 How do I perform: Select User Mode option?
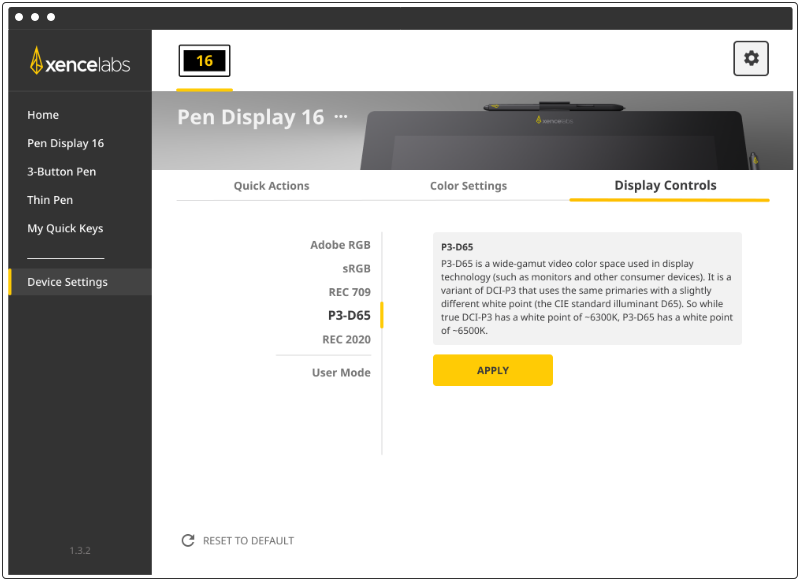tap(341, 373)
